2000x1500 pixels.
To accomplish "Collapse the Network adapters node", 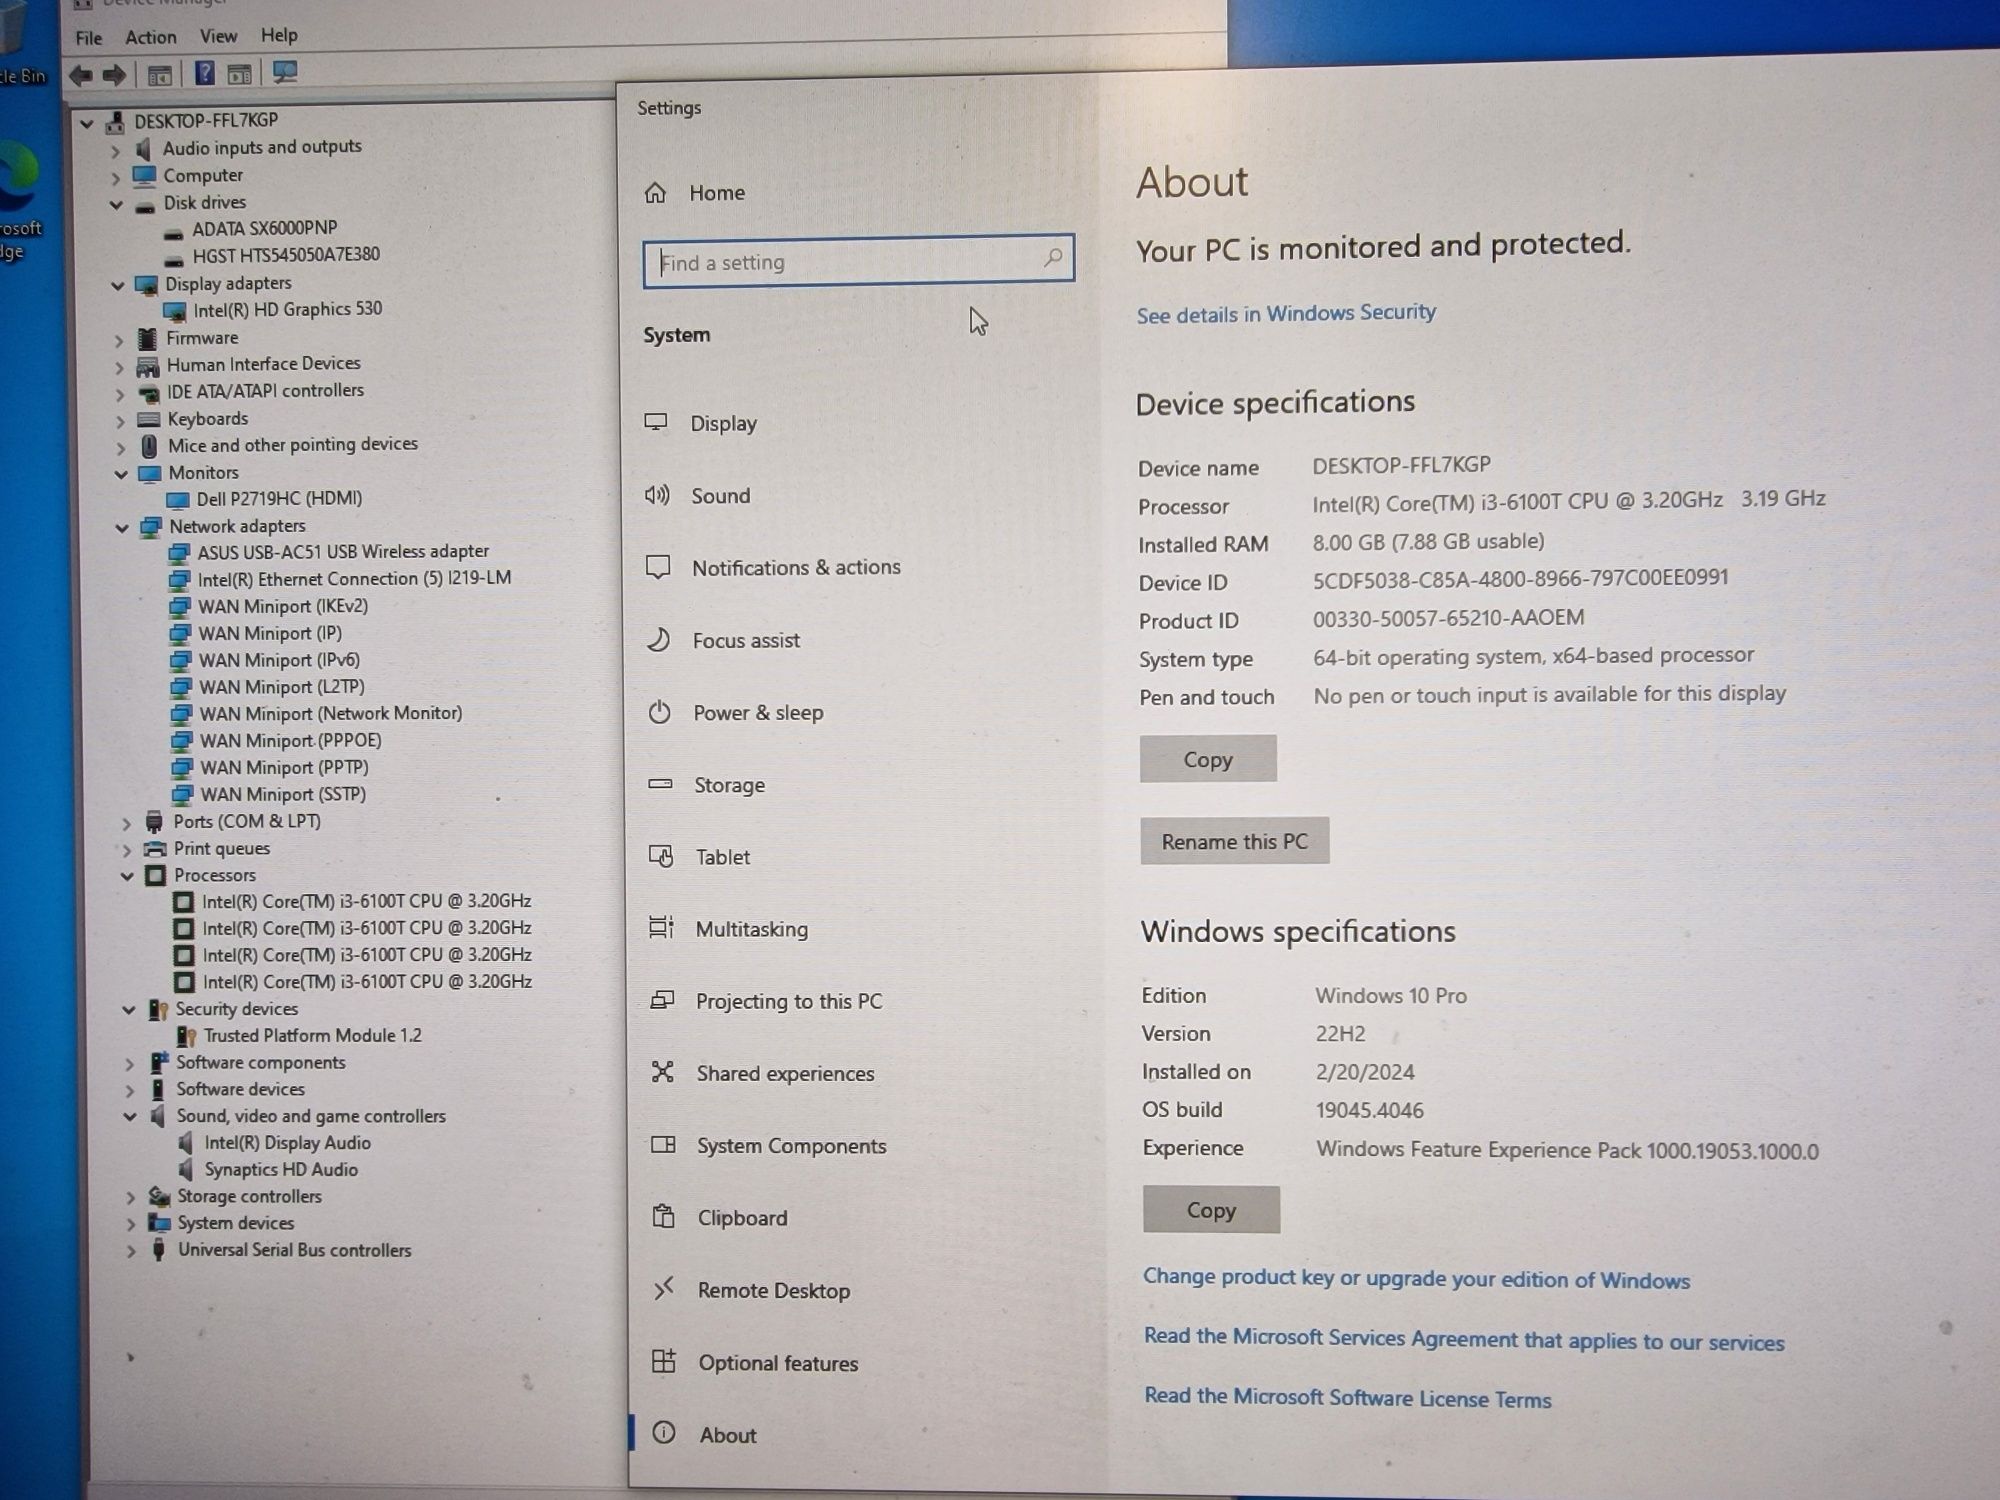I will (x=122, y=528).
